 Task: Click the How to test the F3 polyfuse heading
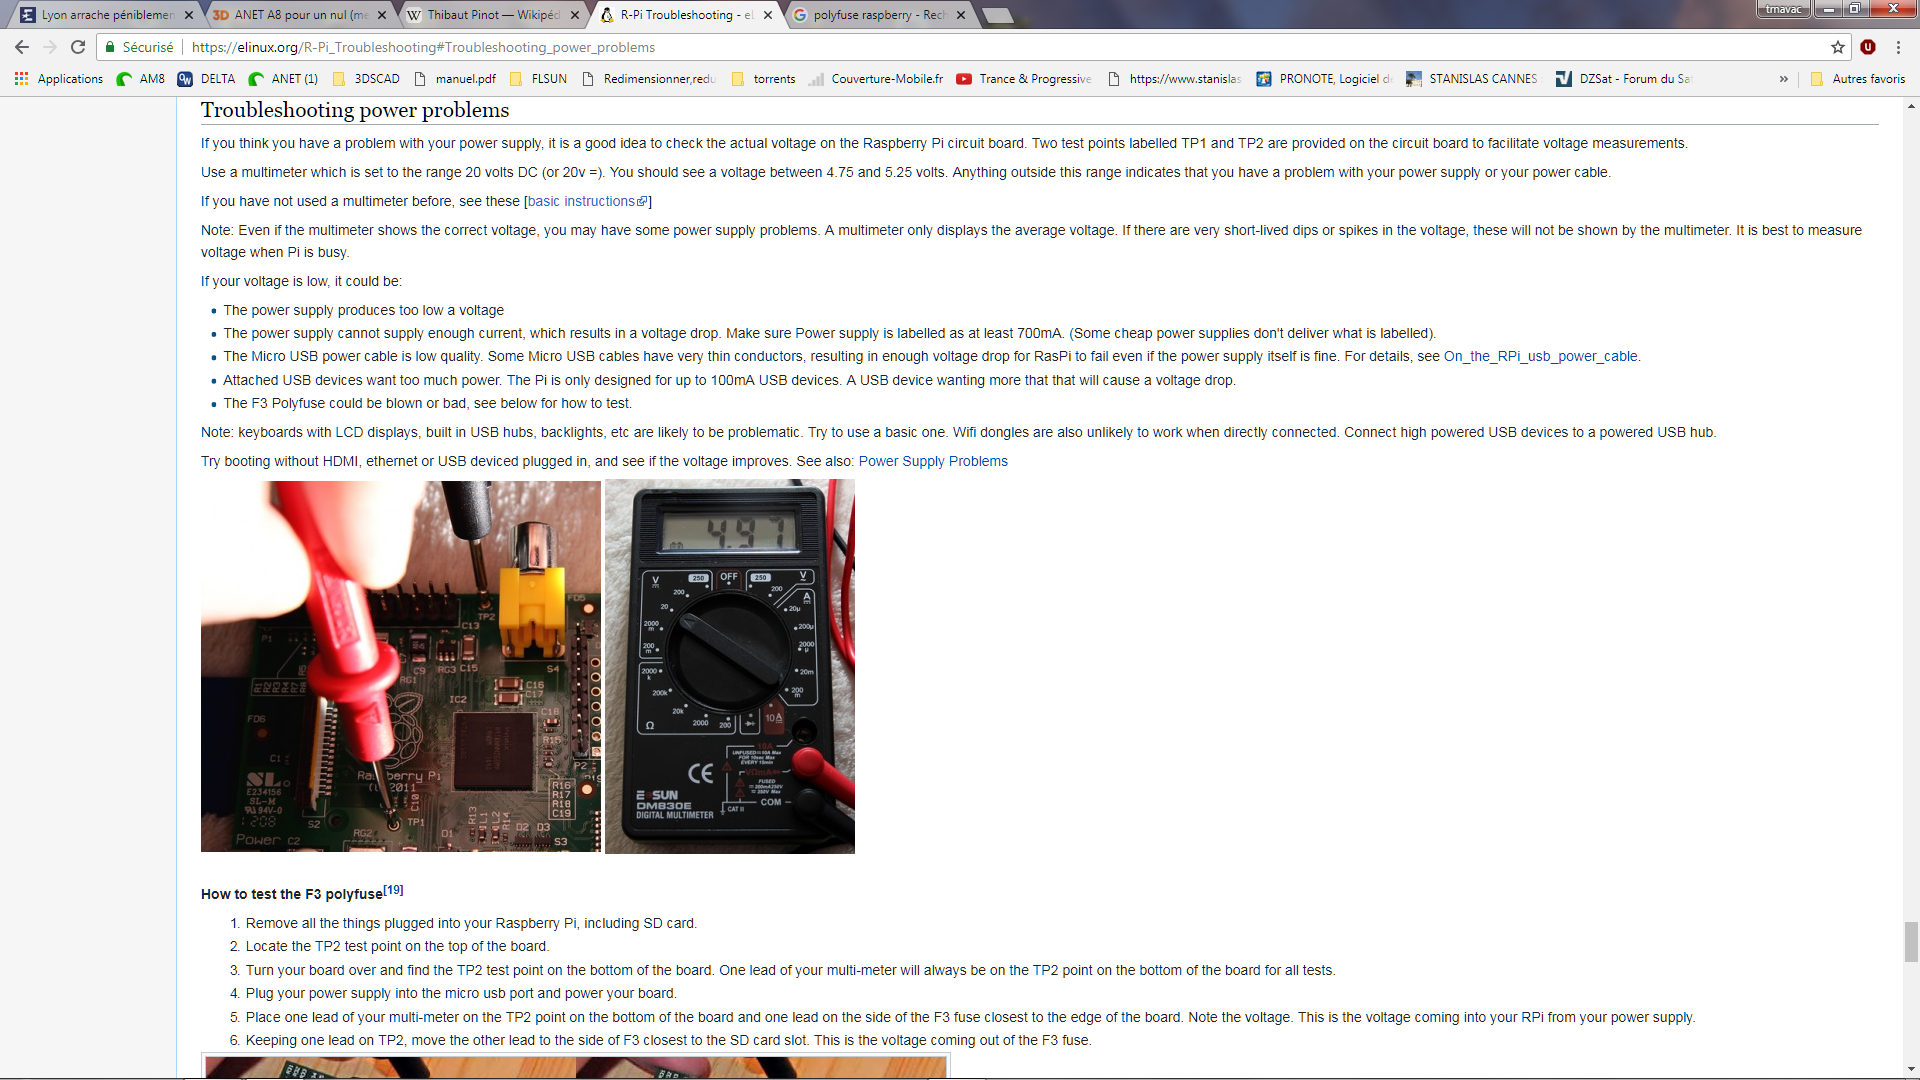(x=292, y=894)
